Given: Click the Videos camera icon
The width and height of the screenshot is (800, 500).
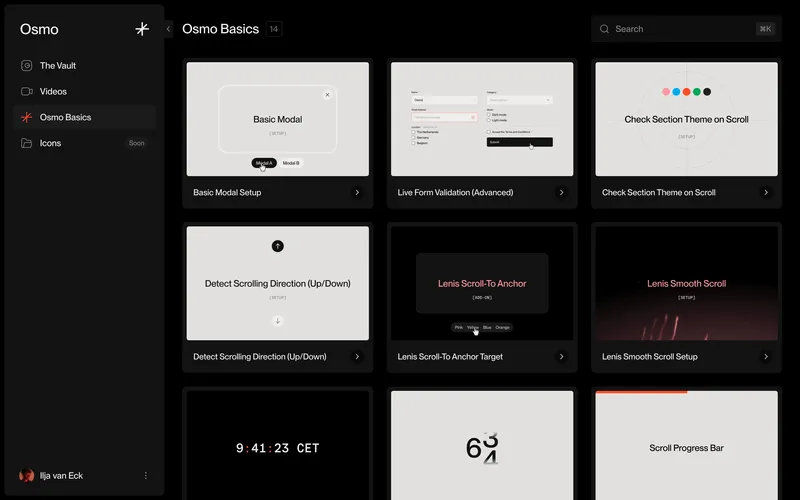Looking at the screenshot, I should point(27,91).
